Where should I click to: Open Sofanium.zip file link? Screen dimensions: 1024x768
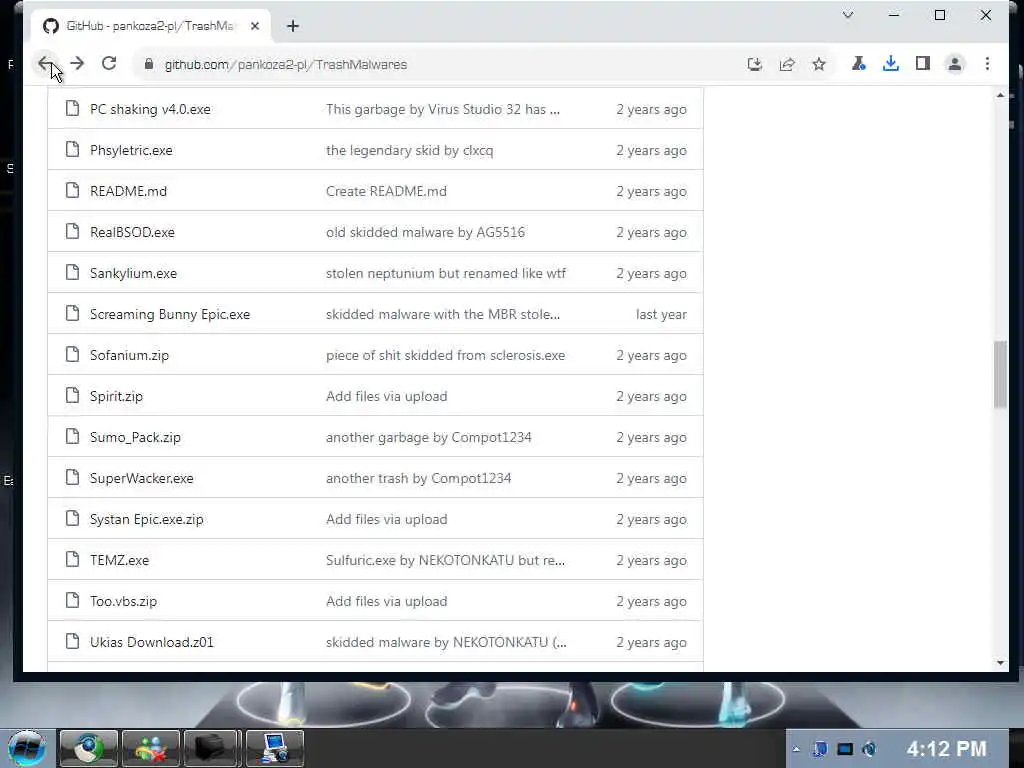(129, 355)
